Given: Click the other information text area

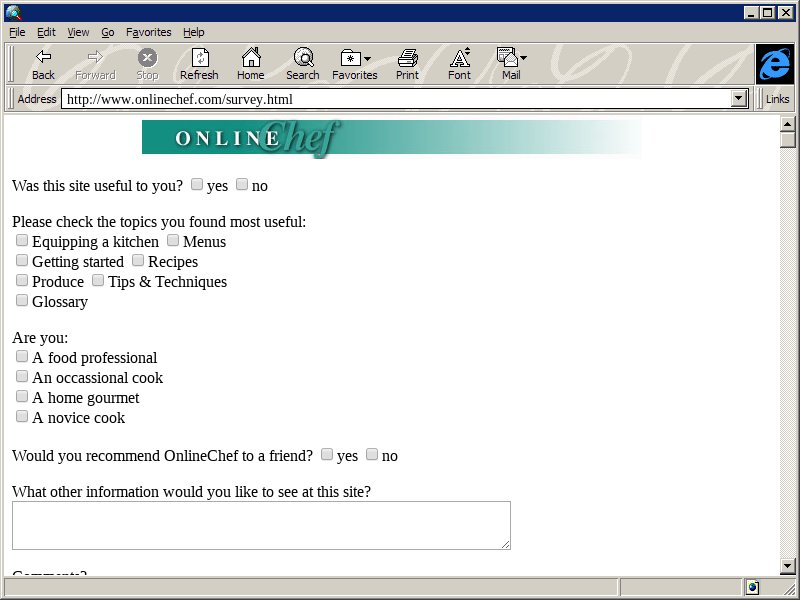Looking at the screenshot, I should coord(260,525).
